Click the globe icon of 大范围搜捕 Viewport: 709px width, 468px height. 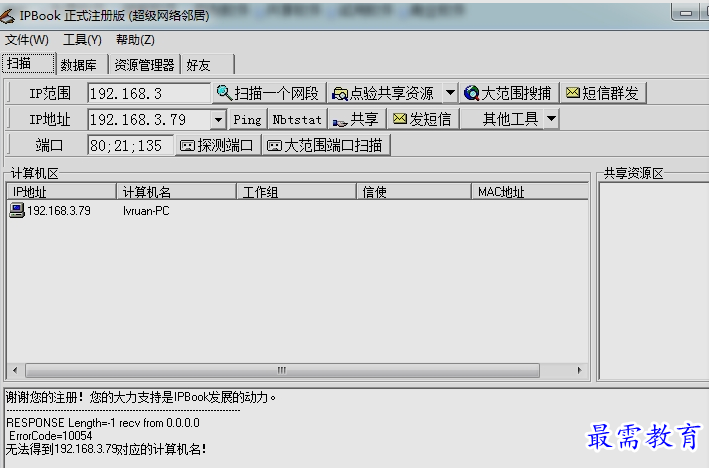[472, 93]
